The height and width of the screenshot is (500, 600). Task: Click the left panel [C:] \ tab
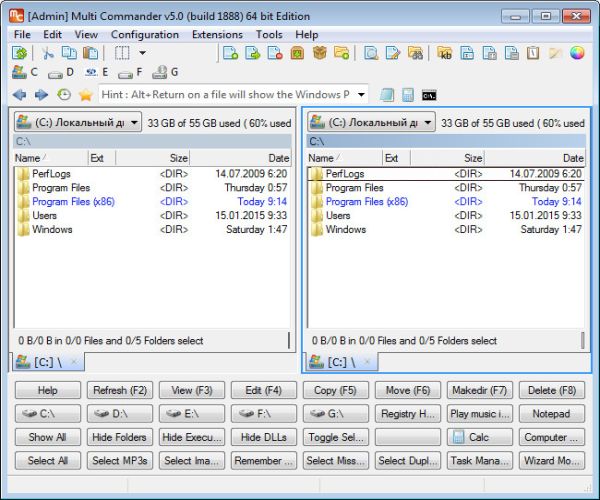click(48, 362)
